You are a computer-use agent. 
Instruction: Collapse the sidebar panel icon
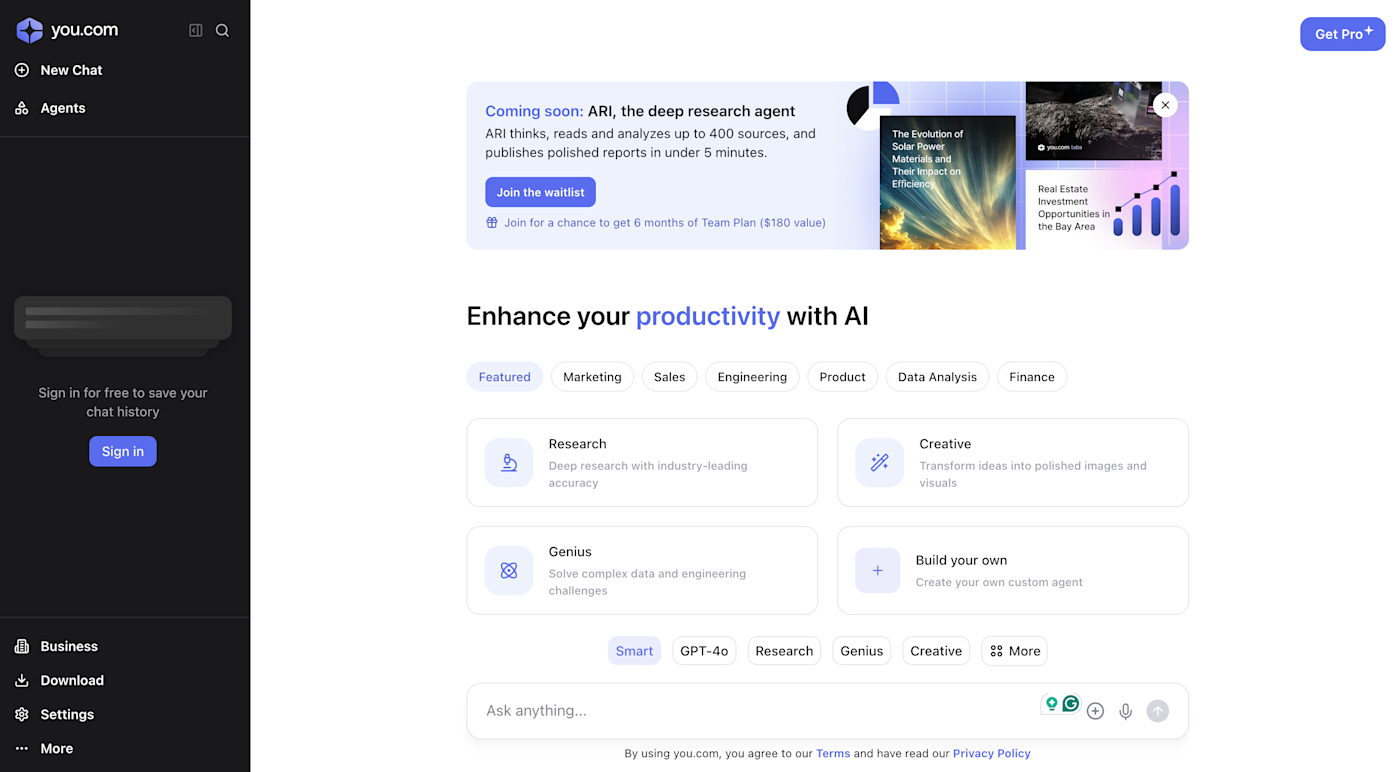point(196,30)
